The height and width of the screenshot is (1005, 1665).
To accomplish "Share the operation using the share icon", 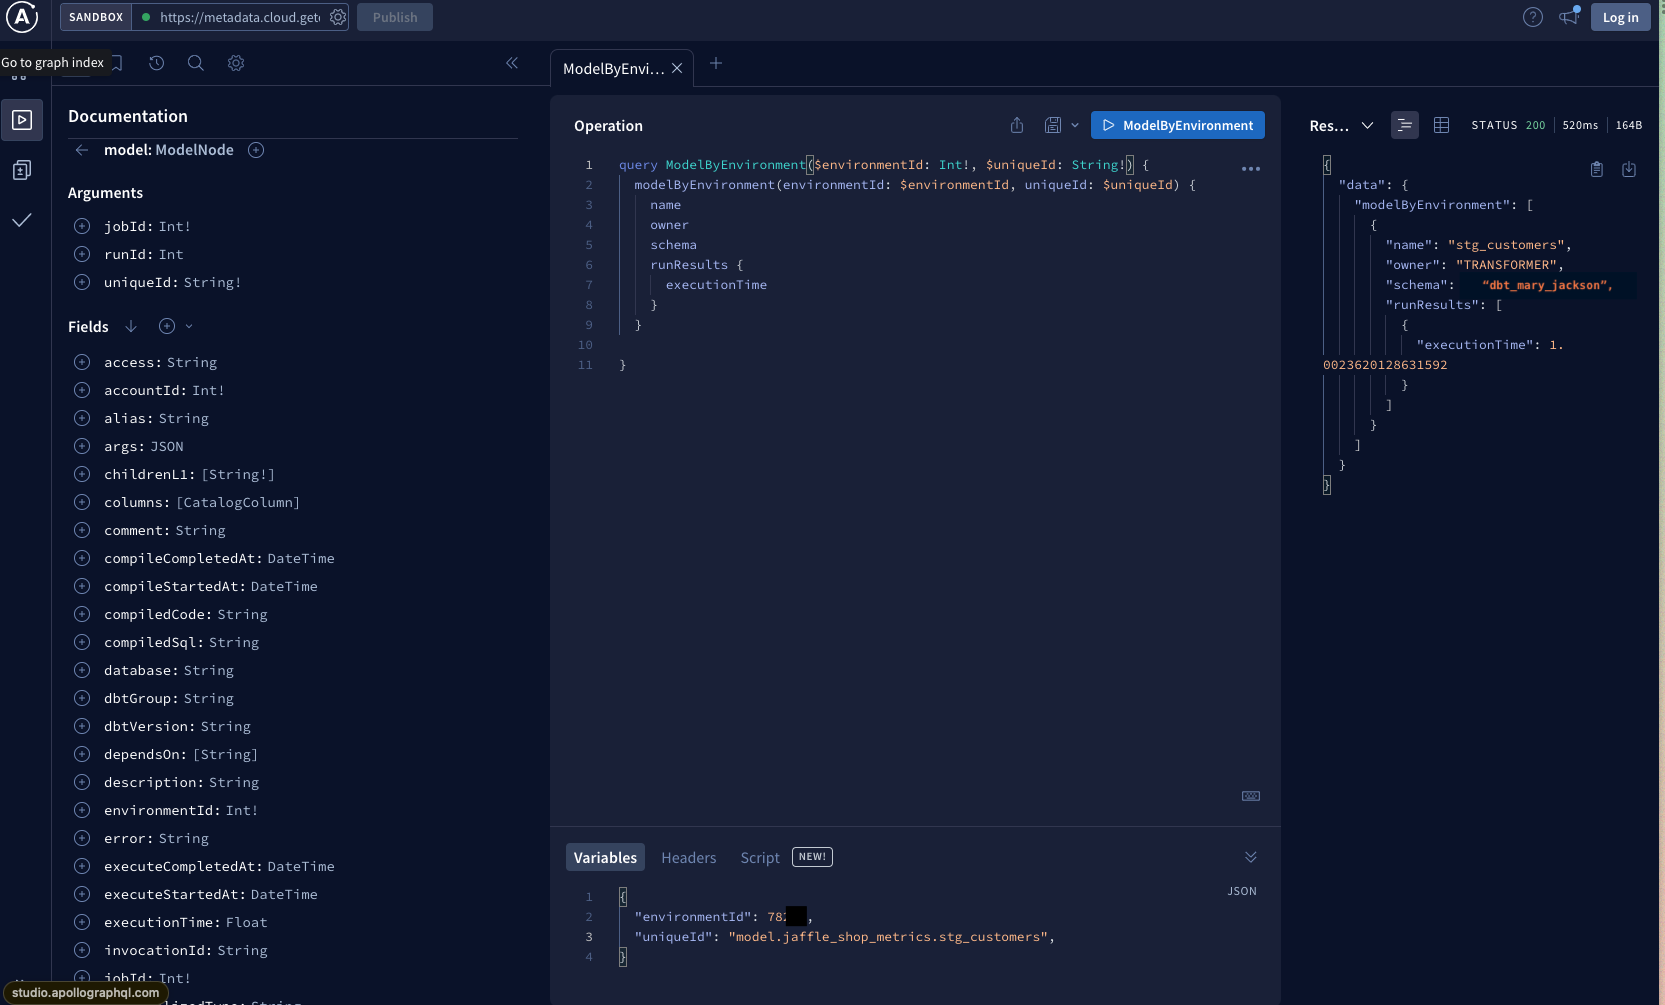I will click(1017, 125).
